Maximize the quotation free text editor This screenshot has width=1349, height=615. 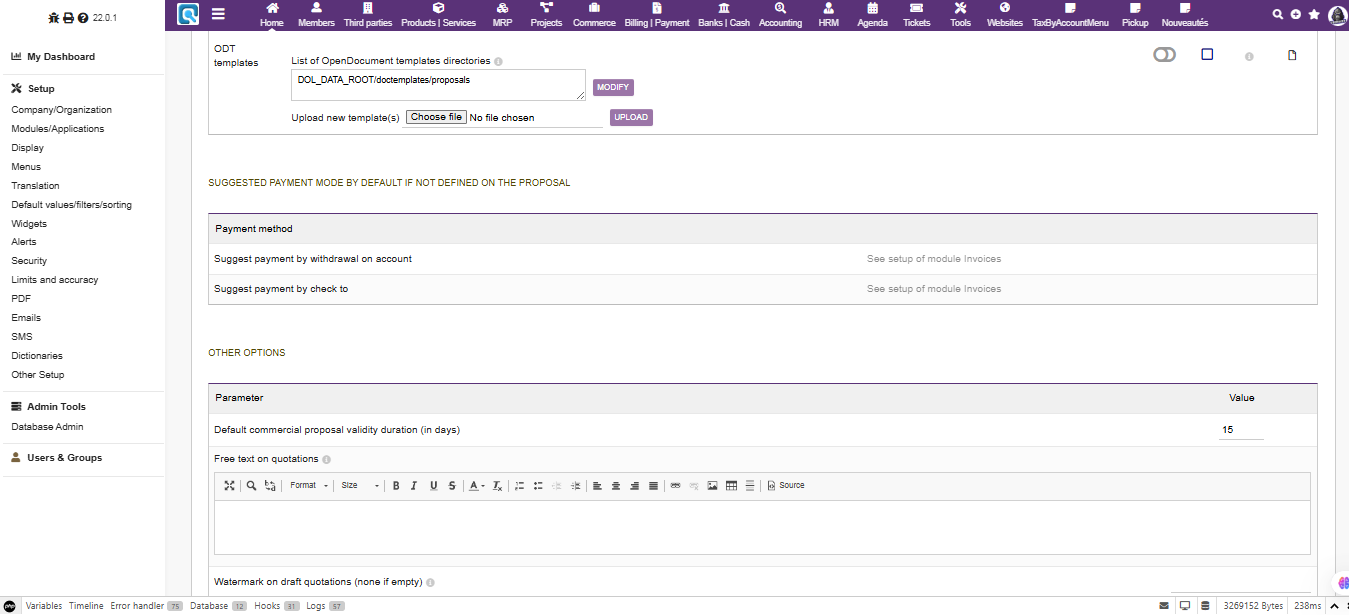[x=229, y=486]
